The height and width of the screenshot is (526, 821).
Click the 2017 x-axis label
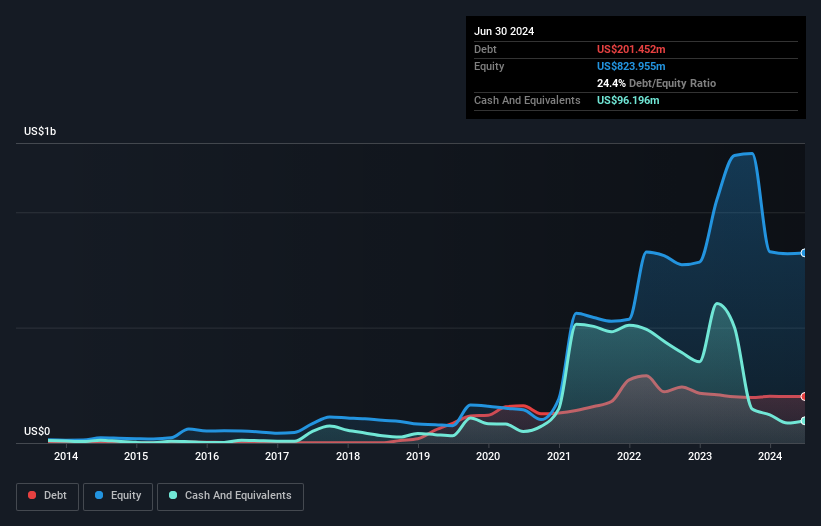tap(277, 456)
